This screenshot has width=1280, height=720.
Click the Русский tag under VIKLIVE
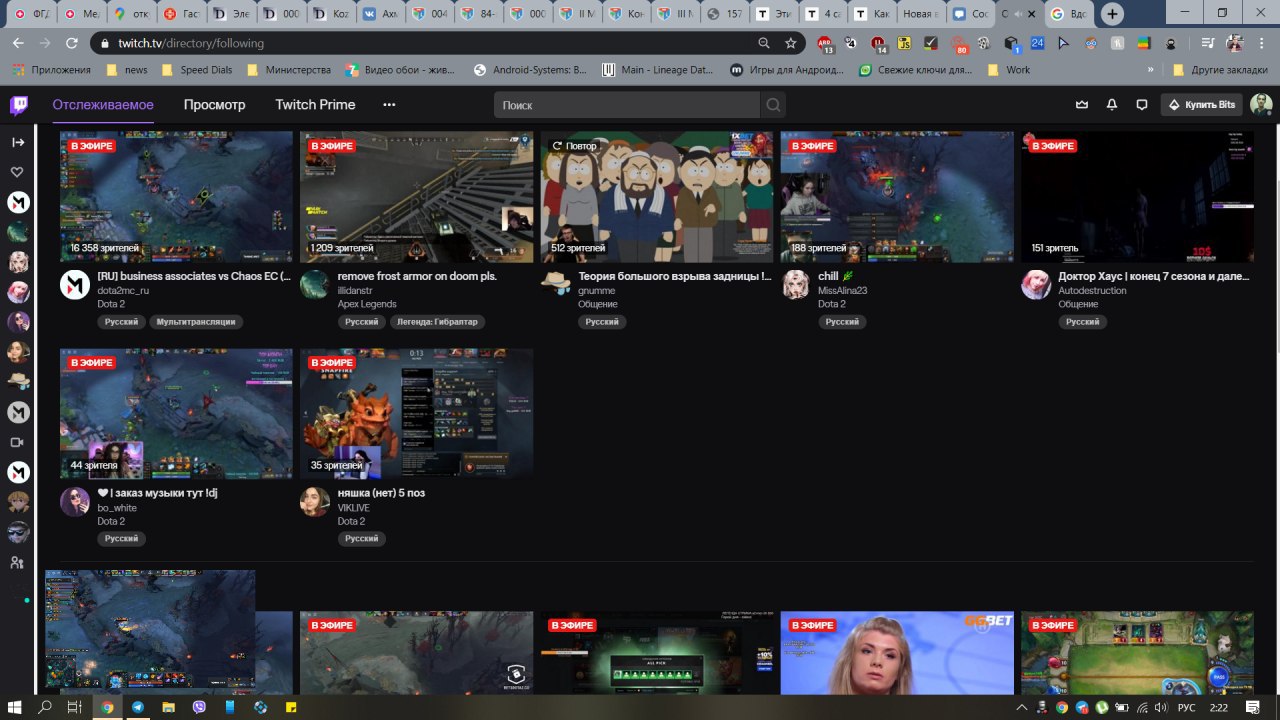(362, 538)
